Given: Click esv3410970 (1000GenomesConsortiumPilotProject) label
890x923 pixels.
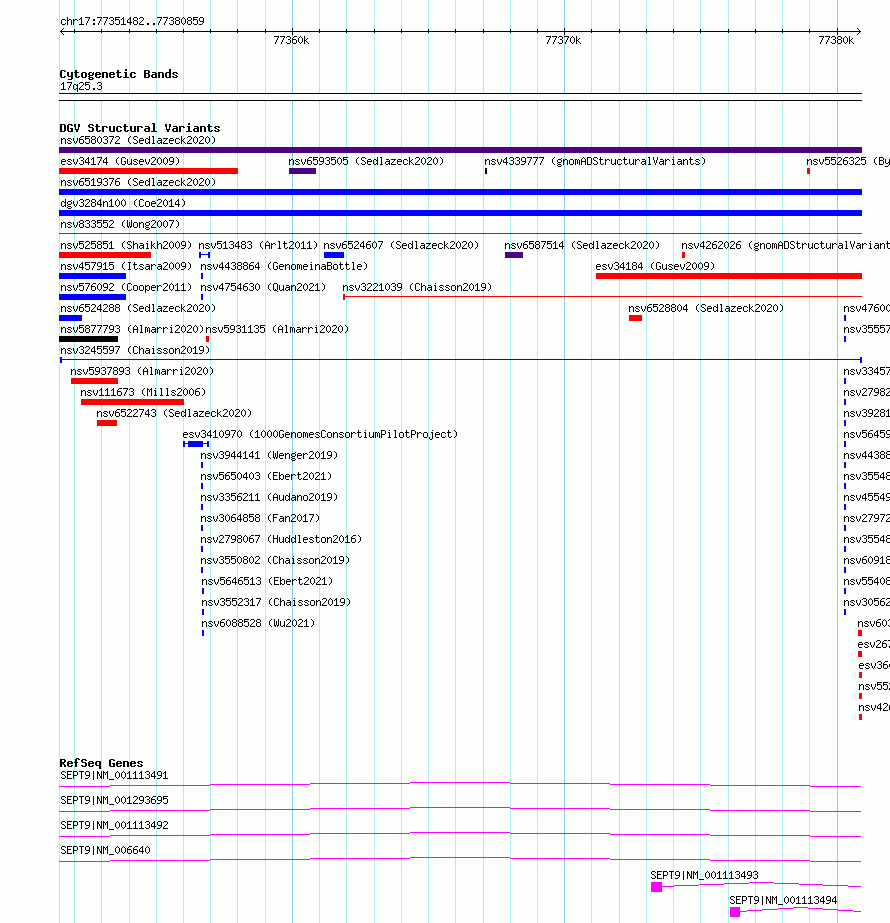Looking at the screenshot, I should pyautogui.click(x=320, y=434).
